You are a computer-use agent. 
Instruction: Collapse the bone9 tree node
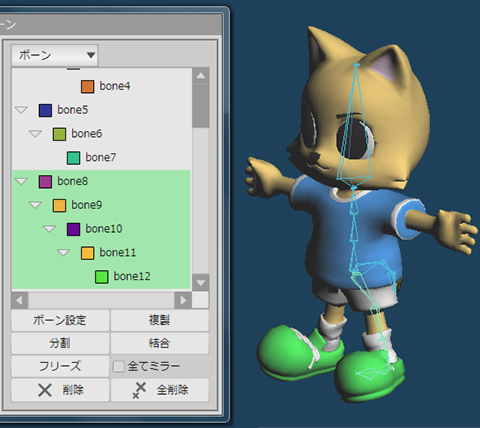(x=35, y=205)
